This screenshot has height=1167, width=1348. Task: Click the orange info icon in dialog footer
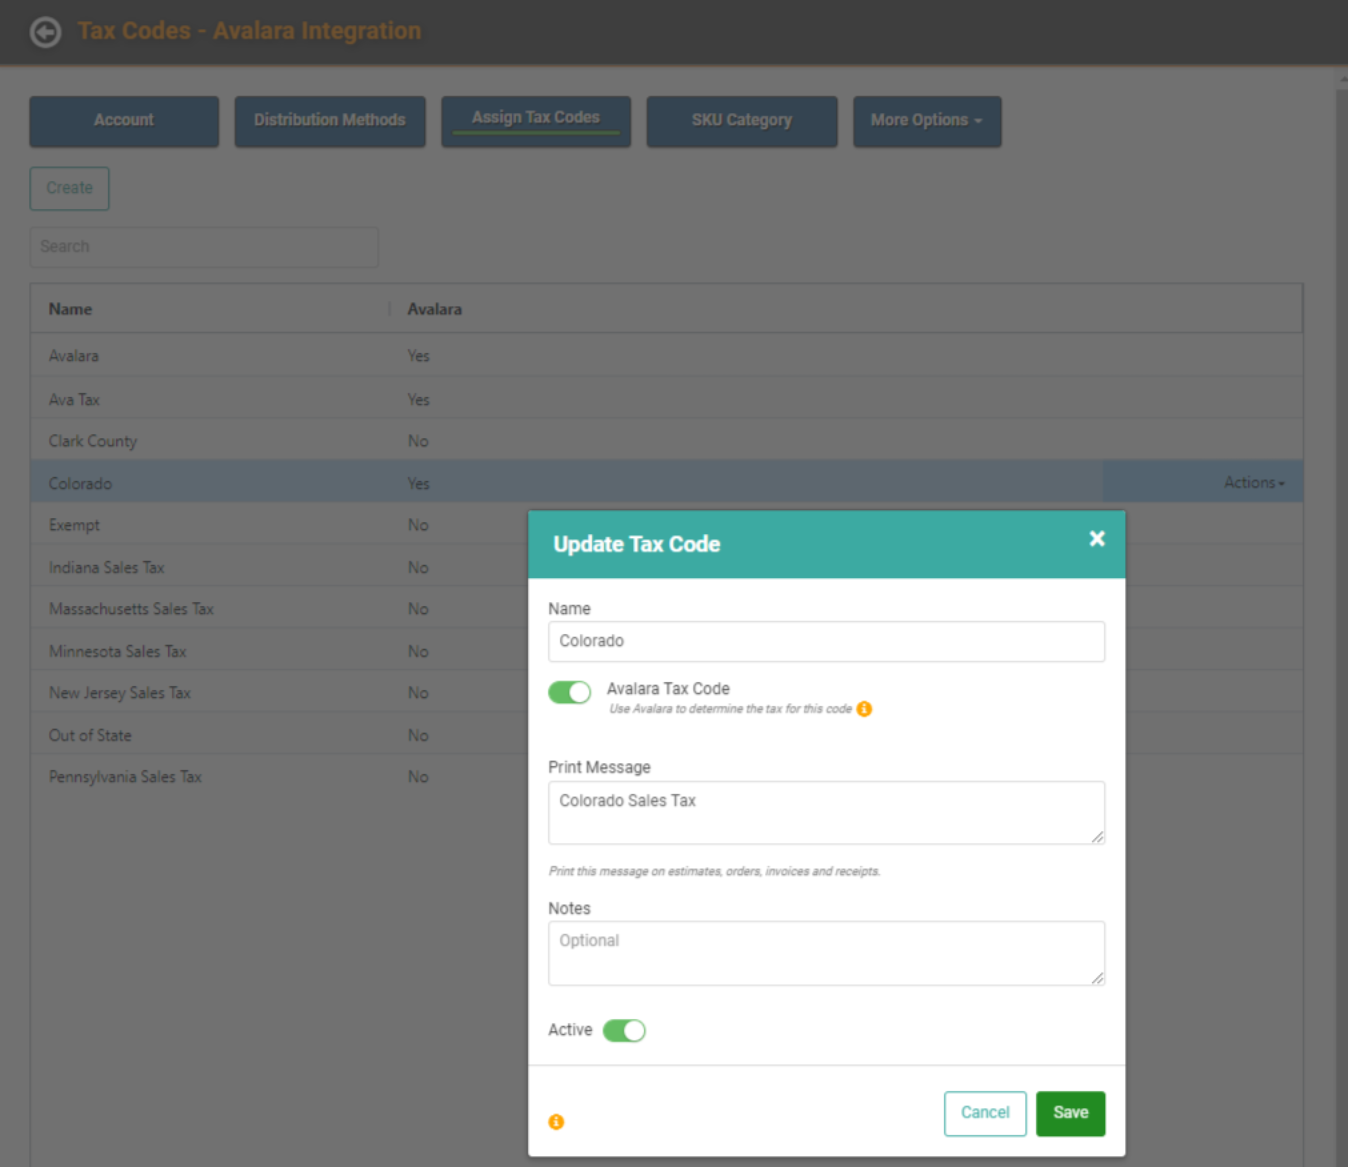pos(556,1122)
